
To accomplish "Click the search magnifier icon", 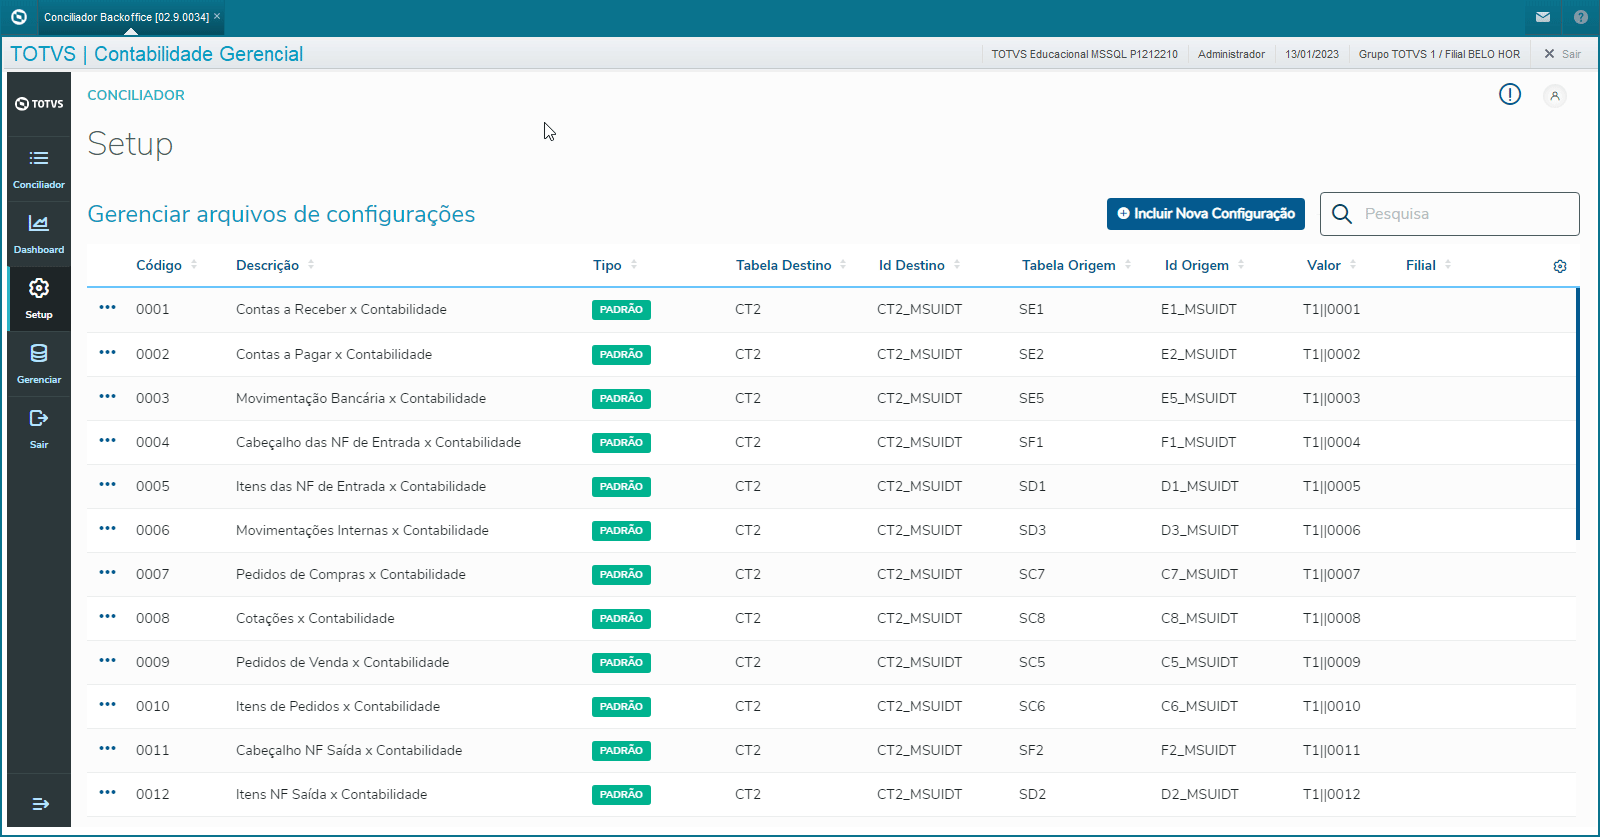I will pyautogui.click(x=1342, y=214).
